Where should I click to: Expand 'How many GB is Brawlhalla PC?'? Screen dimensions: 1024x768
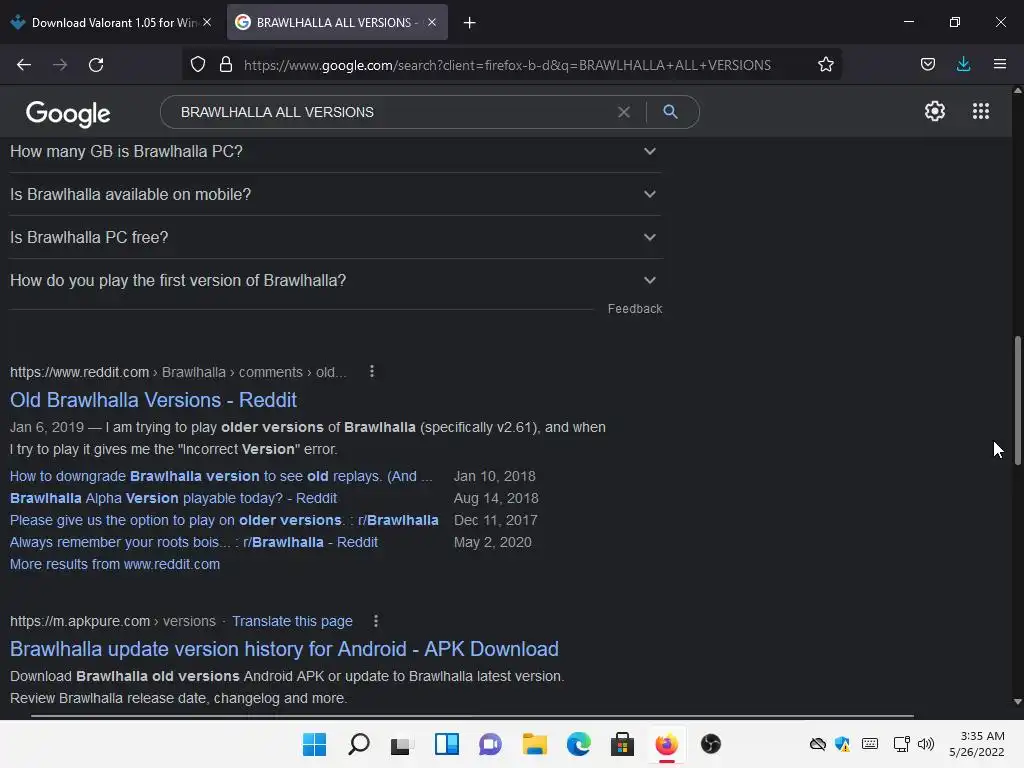pos(335,152)
